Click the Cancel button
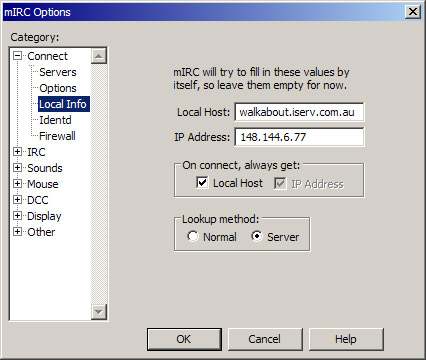 coord(265,339)
